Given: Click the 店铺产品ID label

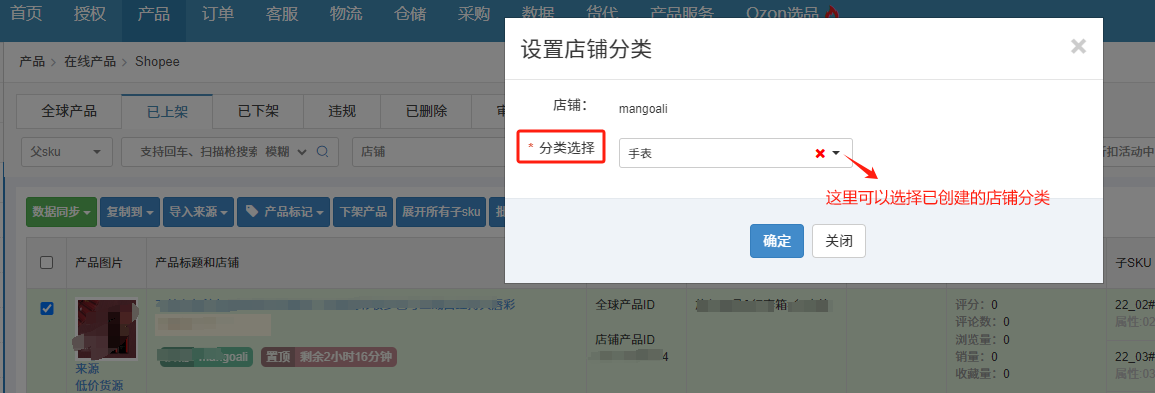Looking at the screenshot, I should 625,339.
